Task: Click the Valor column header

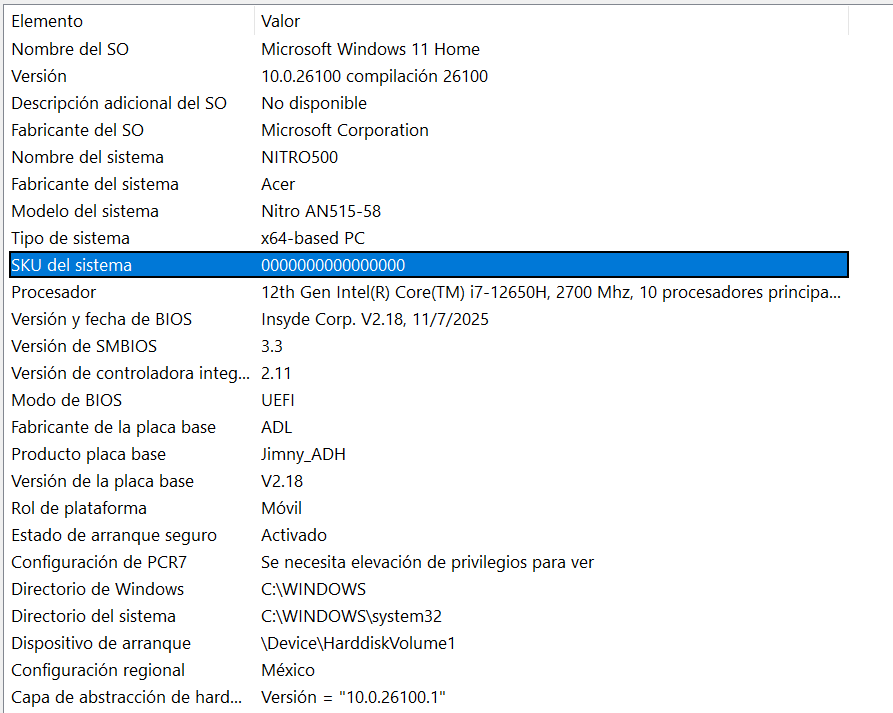Action: (x=551, y=21)
